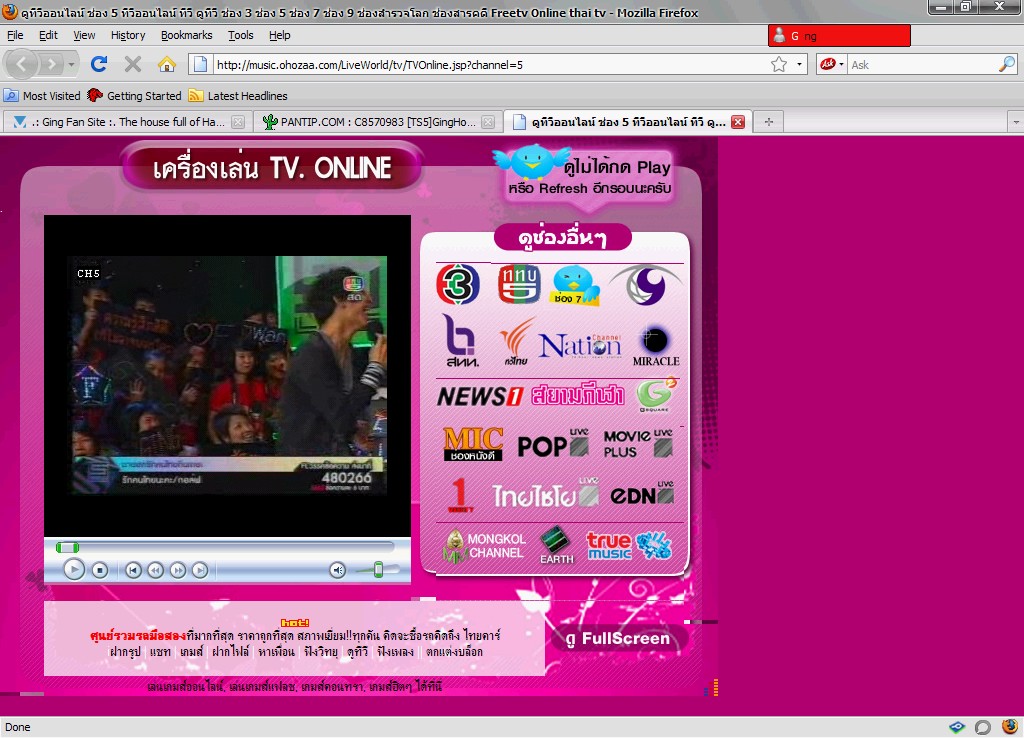Click the Firefox icon in status bar
This screenshot has width=1024, height=738.
(x=1010, y=727)
